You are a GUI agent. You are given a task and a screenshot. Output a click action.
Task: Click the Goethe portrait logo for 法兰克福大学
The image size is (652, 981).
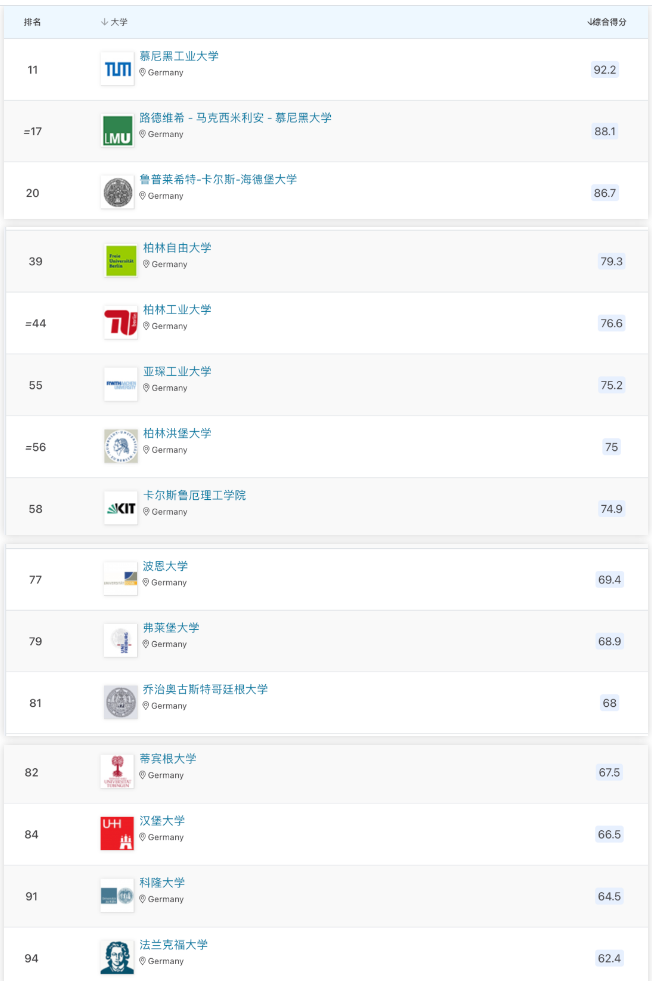pos(117,957)
